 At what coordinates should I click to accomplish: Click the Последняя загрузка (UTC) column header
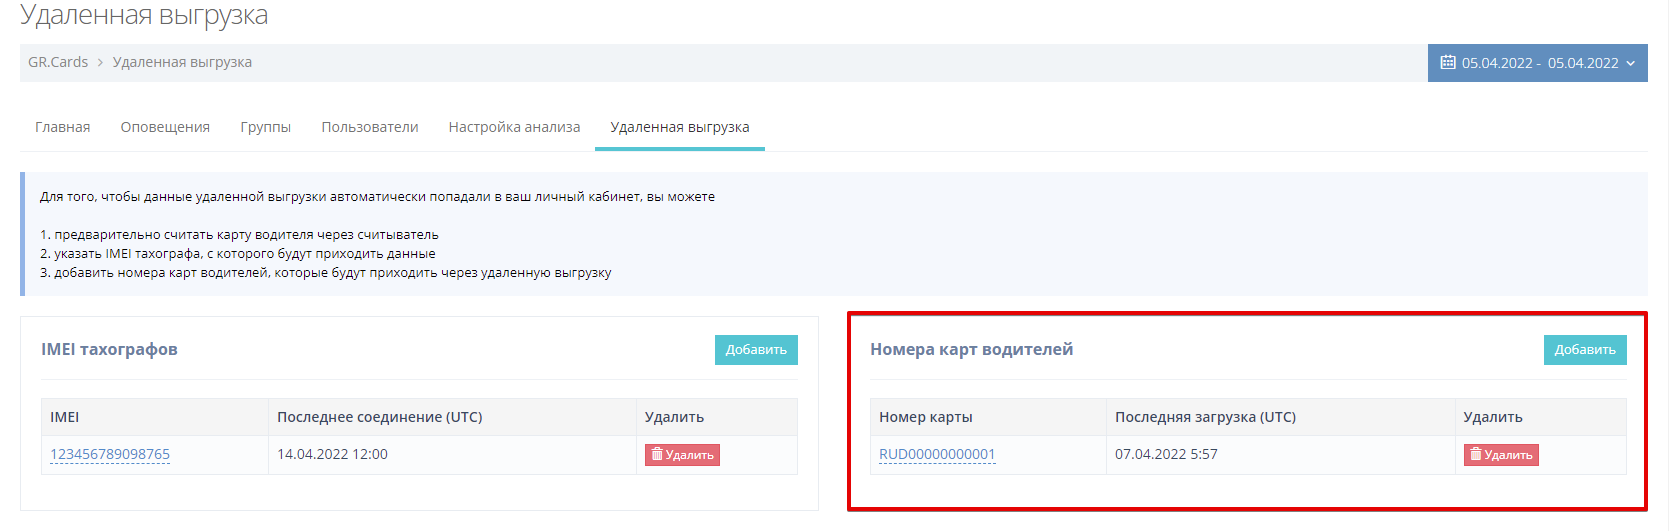tap(1205, 417)
